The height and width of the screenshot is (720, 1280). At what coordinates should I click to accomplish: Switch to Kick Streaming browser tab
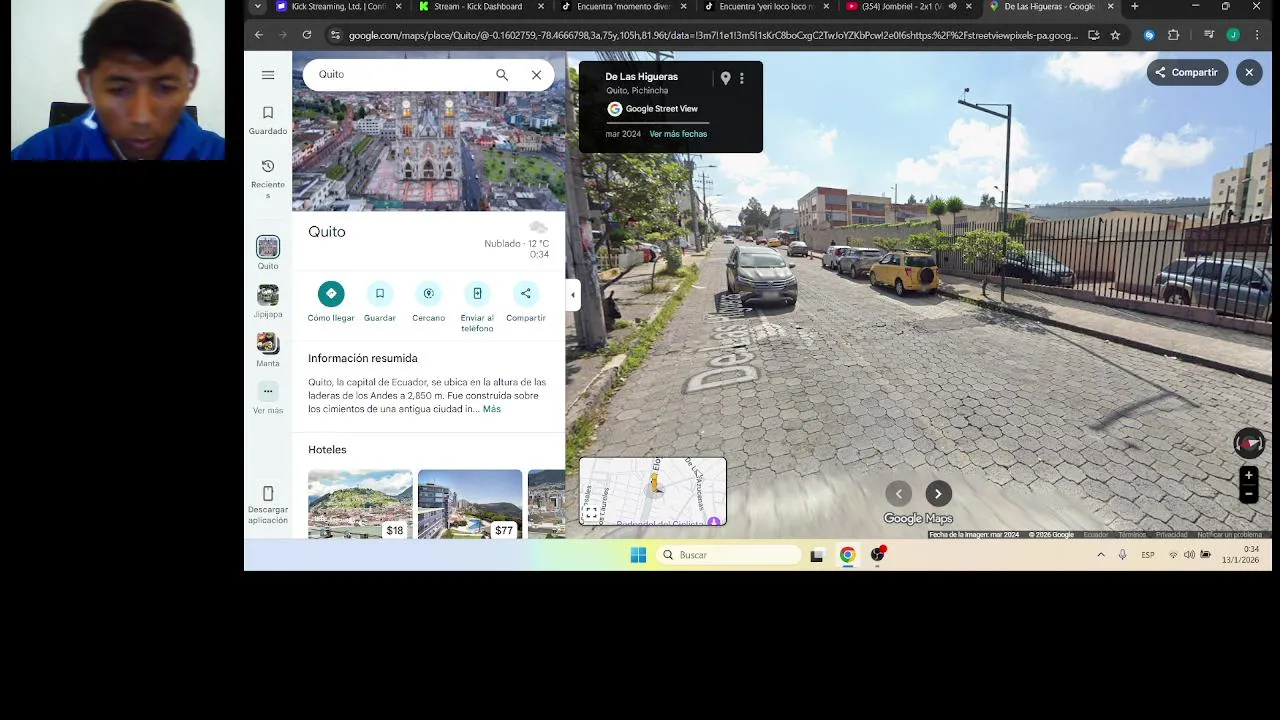(x=339, y=7)
